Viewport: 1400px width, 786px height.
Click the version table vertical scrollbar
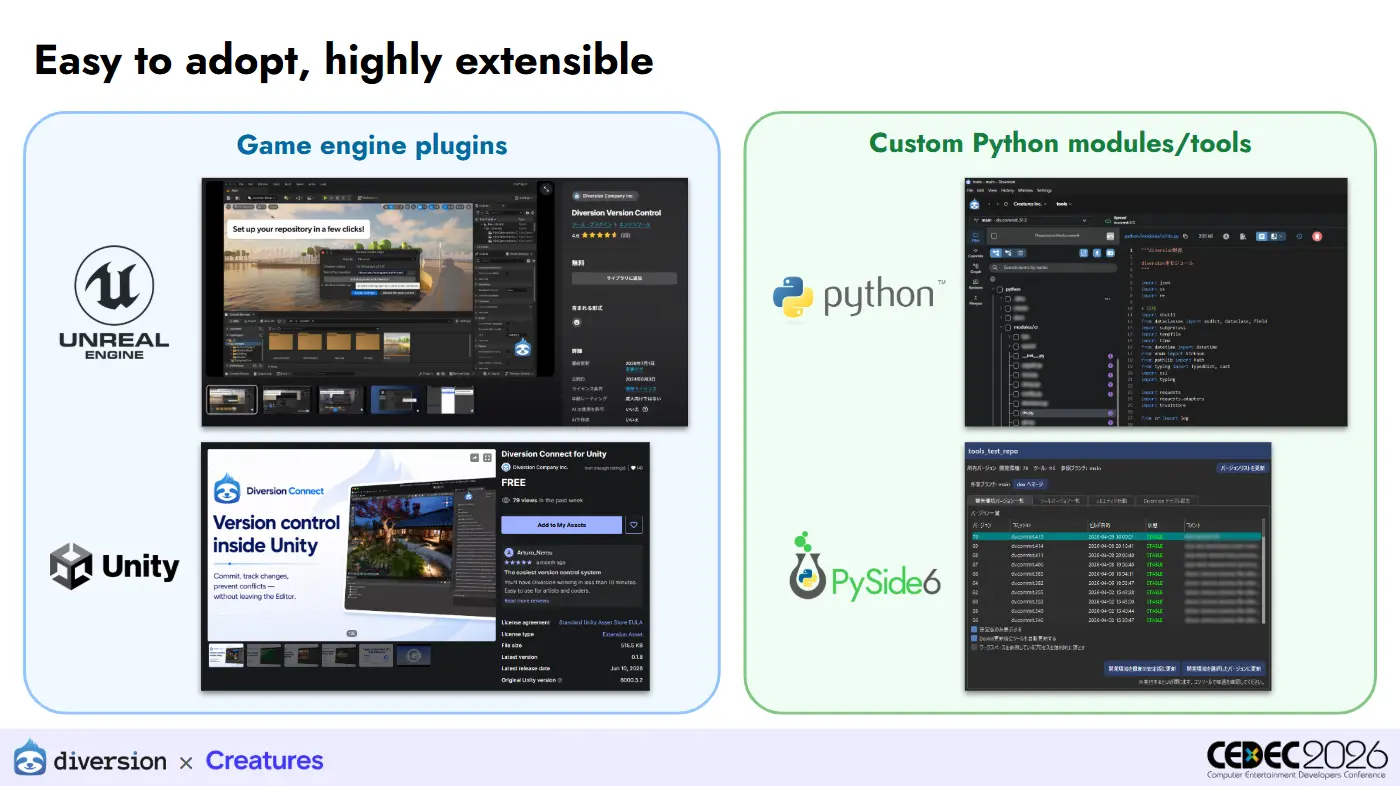click(x=1263, y=570)
